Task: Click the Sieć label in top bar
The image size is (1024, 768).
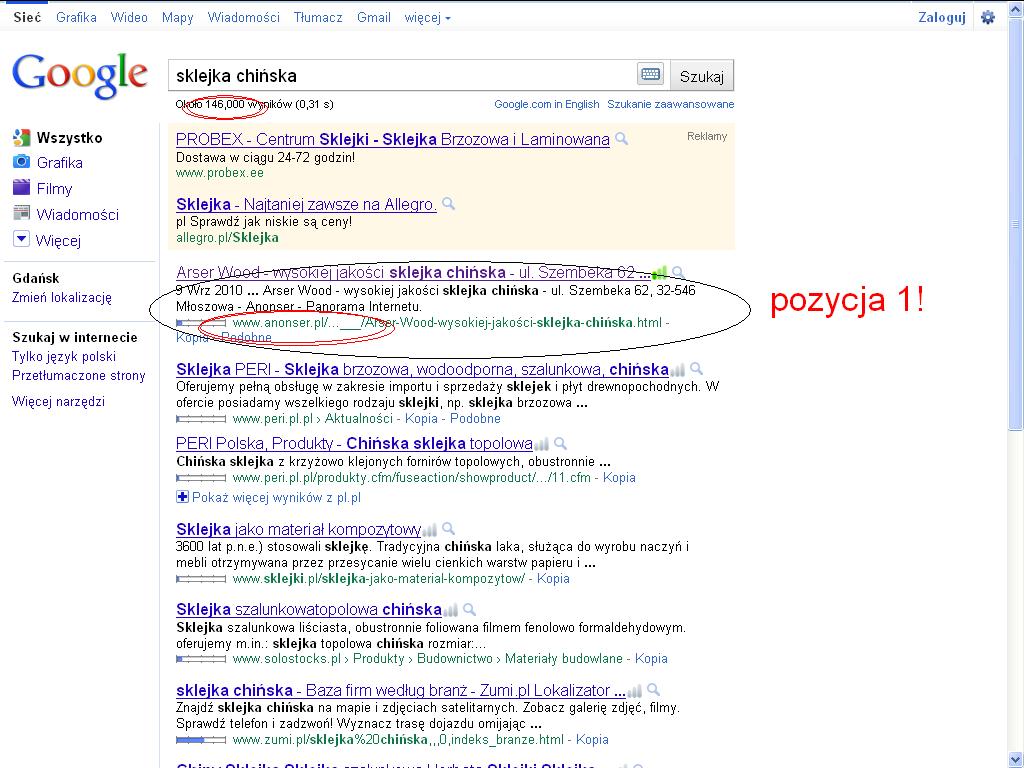Action: click(27, 18)
